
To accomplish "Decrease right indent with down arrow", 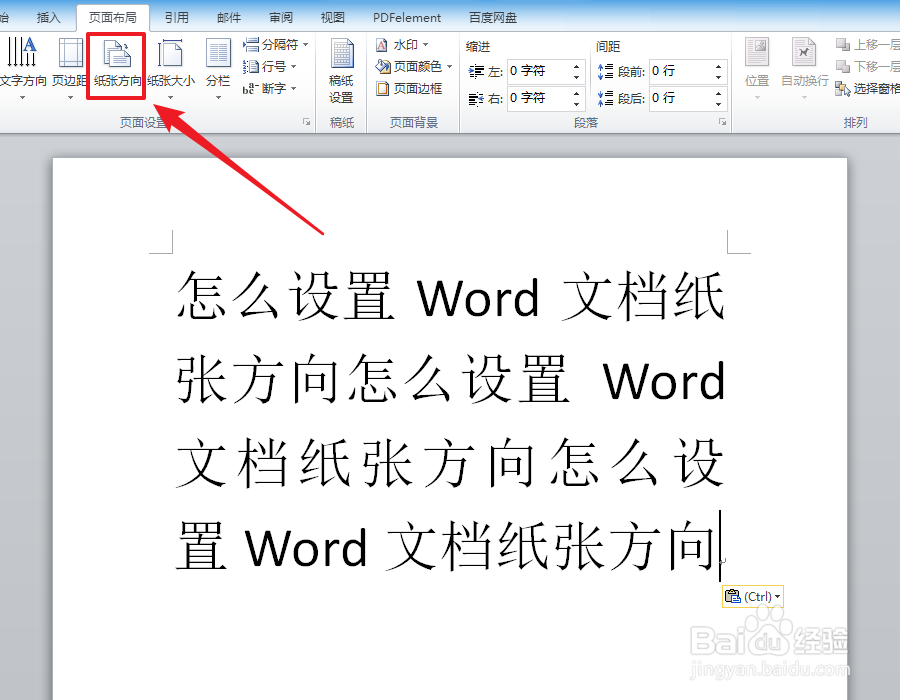I will pos(577,104).
